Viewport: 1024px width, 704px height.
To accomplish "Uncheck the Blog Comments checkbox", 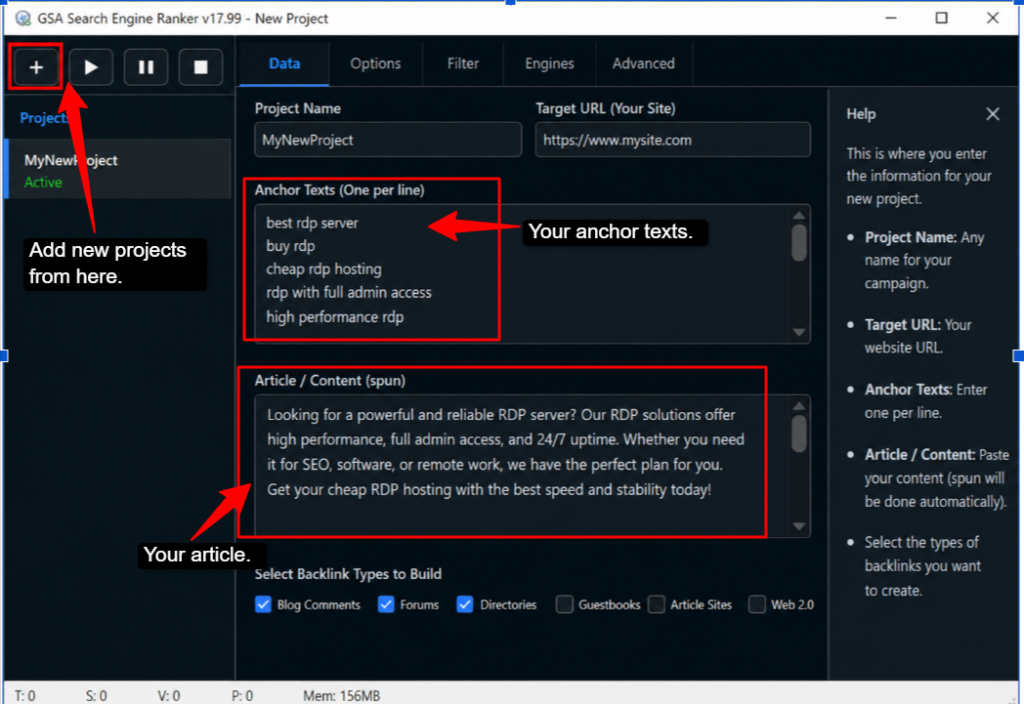I will 263,604.
